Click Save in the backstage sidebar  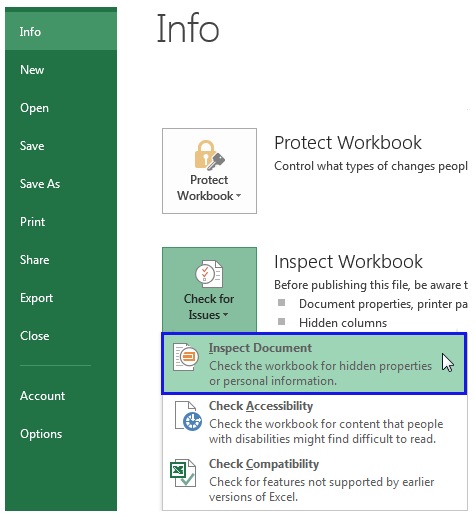tap(61, 146)
